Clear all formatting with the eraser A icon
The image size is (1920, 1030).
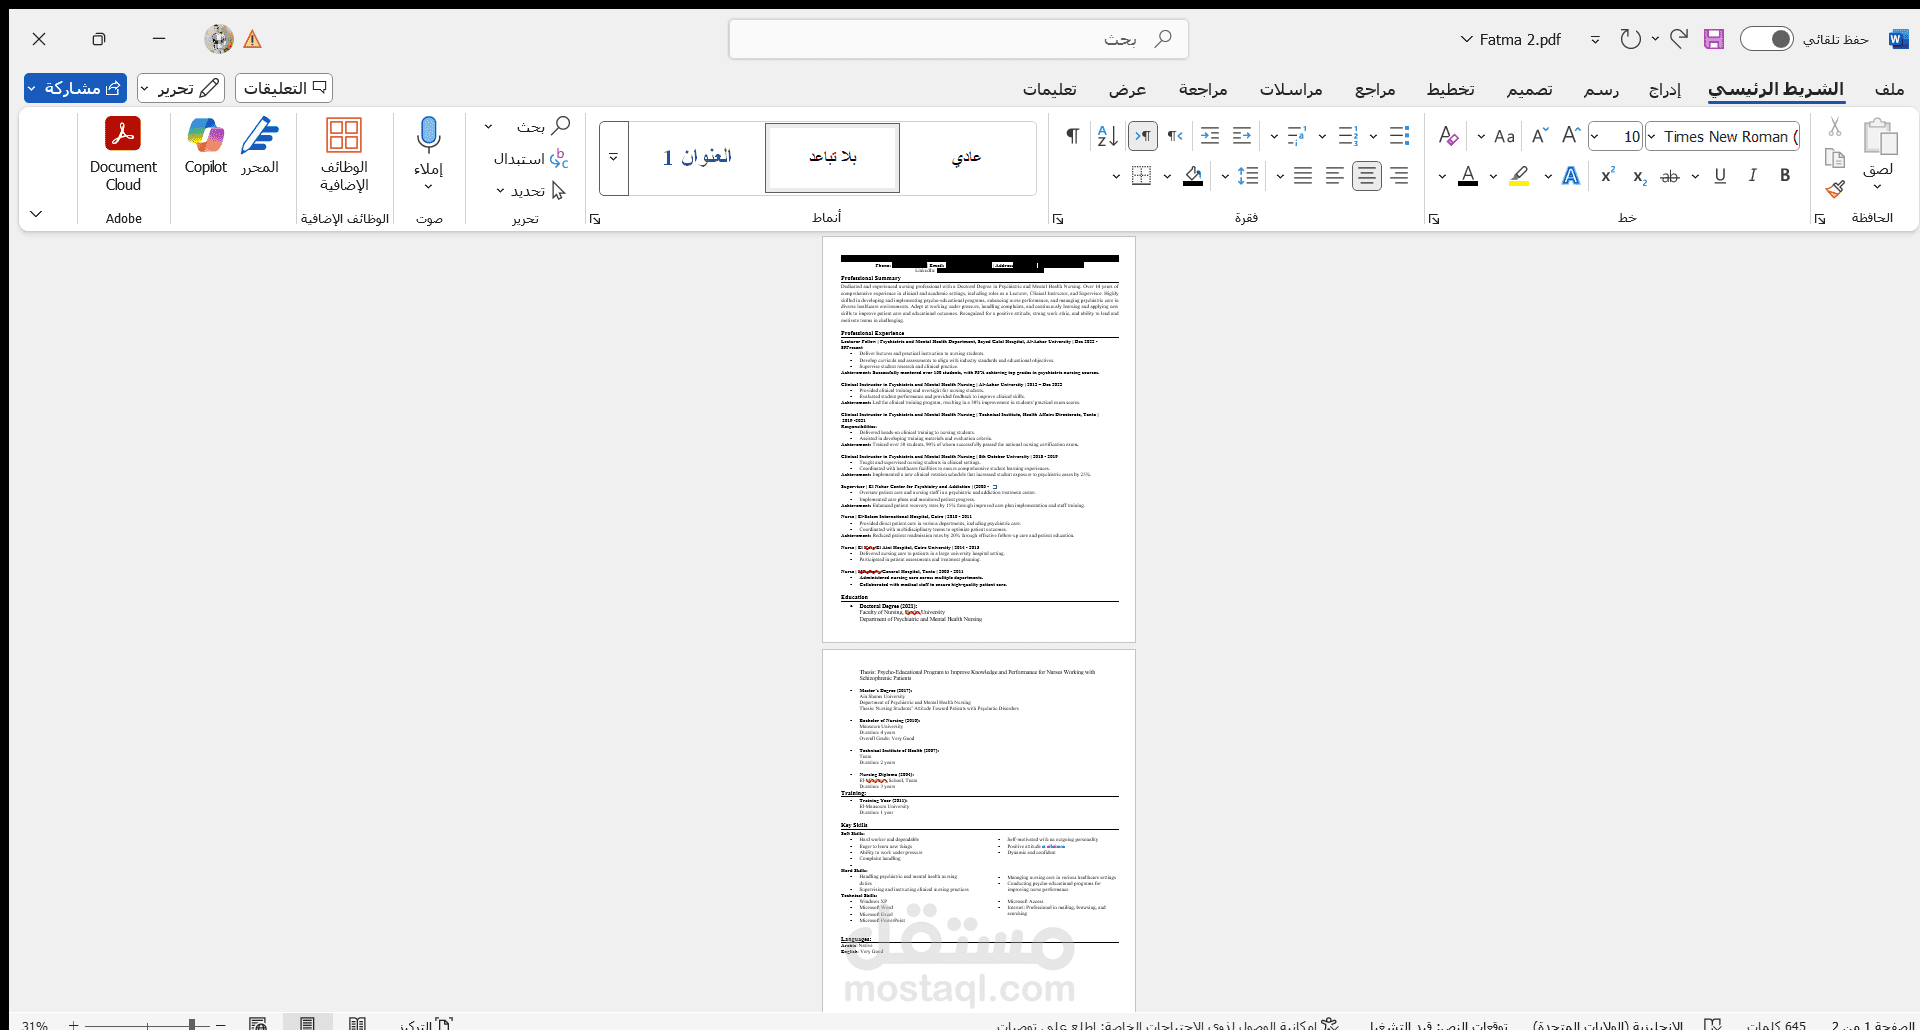[x=1448, y=136]
